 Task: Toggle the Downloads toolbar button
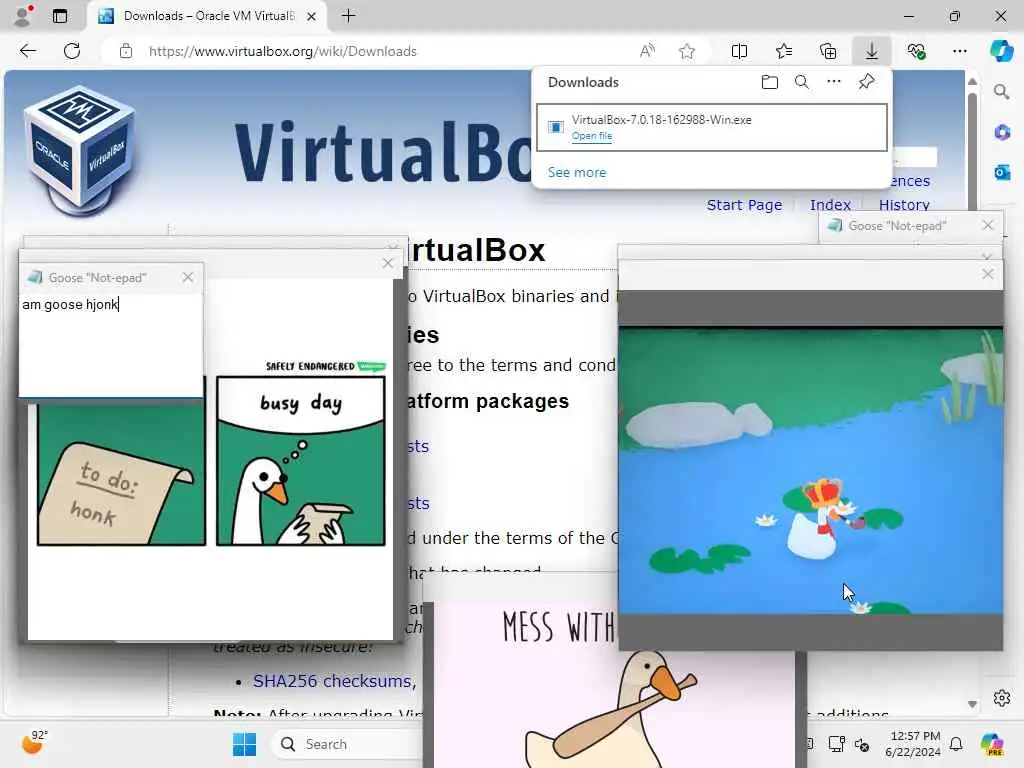[872, 51]
